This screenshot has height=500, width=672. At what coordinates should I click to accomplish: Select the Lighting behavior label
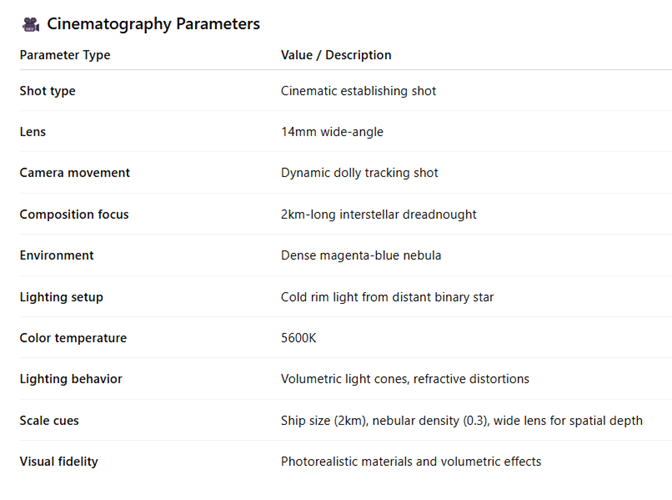pos(70,379)
